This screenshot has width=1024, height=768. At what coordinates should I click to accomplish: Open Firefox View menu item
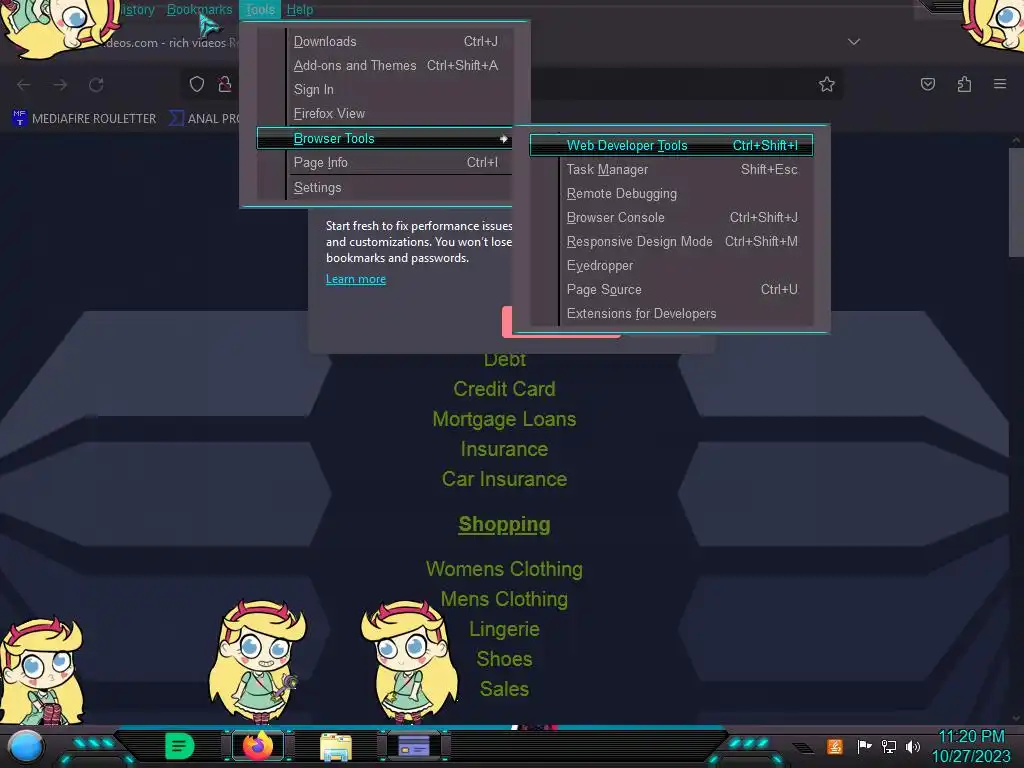click(385, 114)
